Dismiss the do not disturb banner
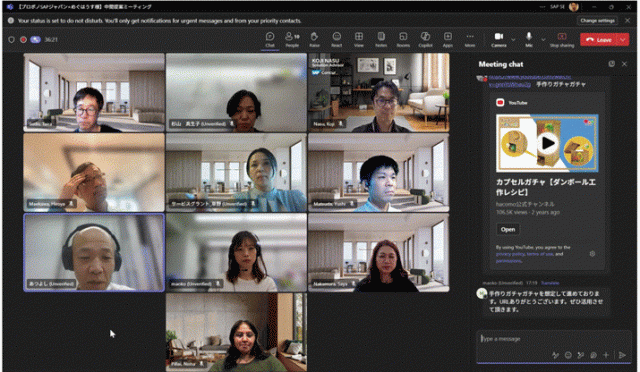 pyautogui.click(x=627, y=20)
